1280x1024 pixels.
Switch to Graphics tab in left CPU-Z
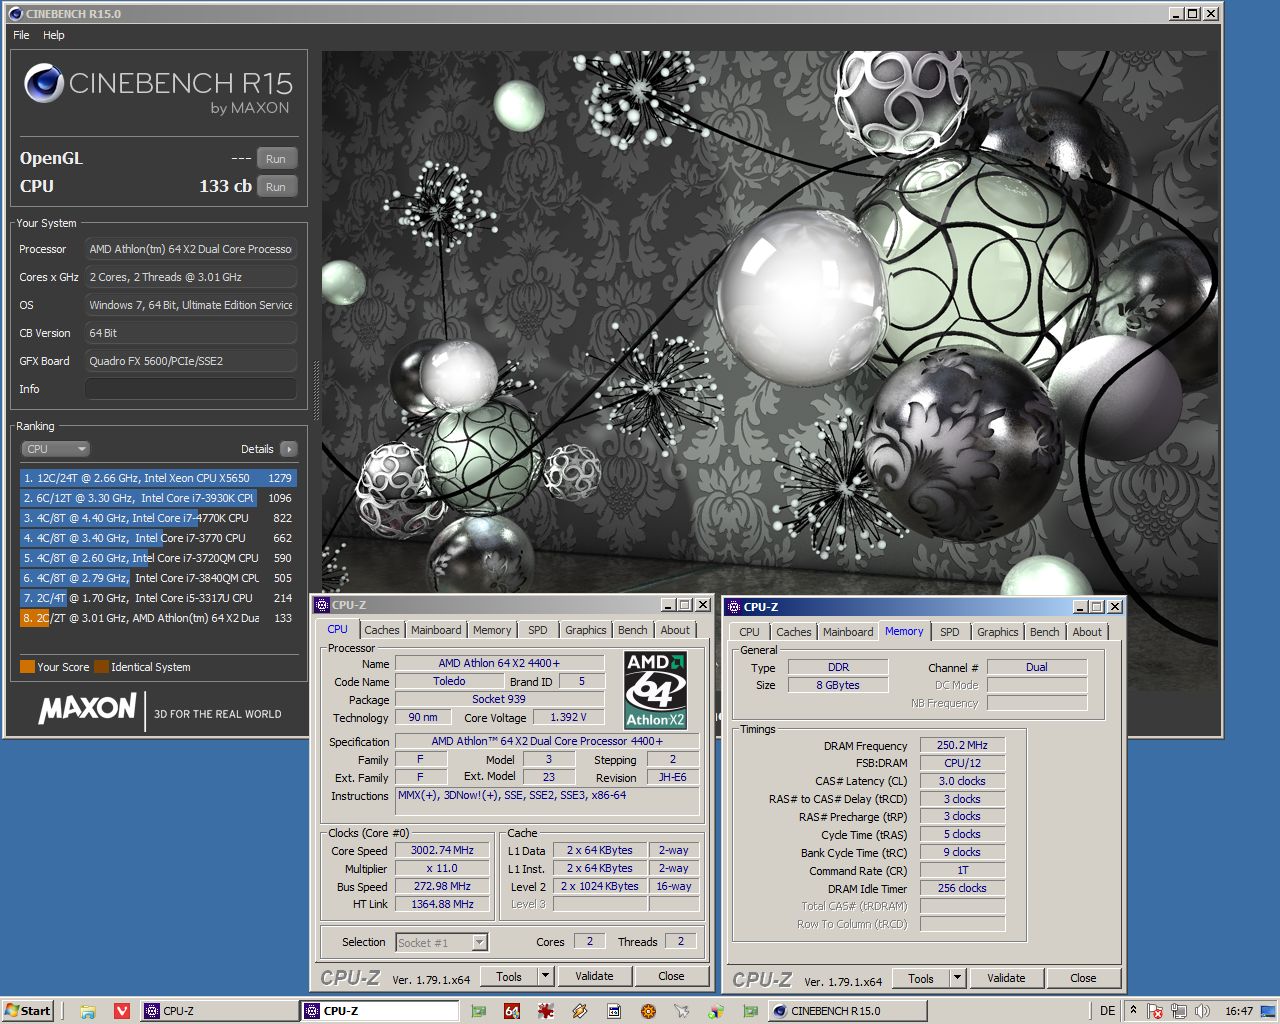(x=586, y=630)
